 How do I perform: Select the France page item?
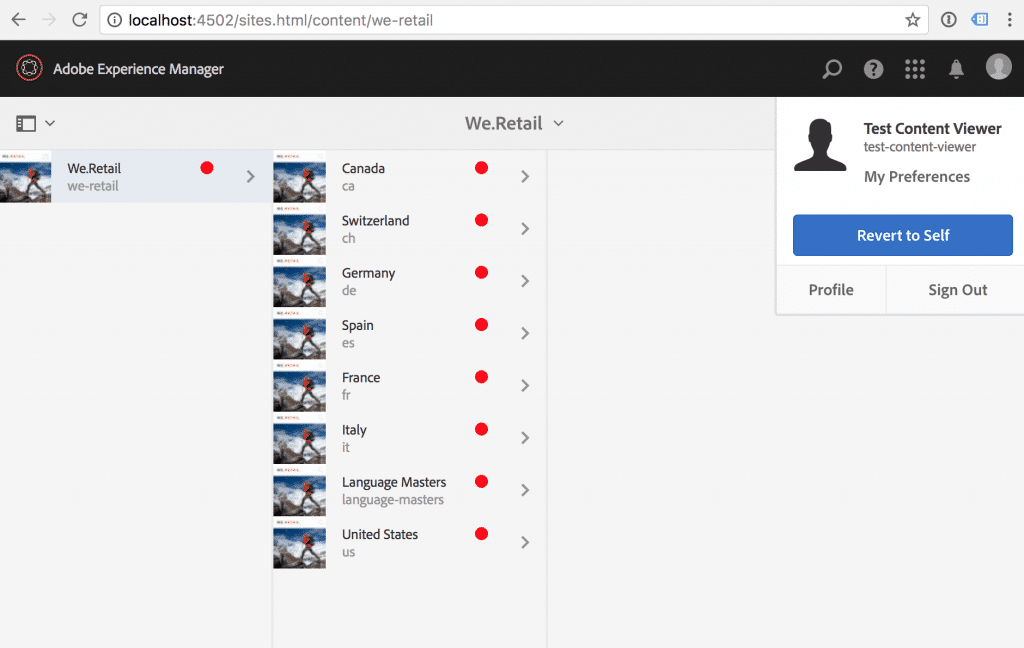pyautogui.click(x=409, y=385)
